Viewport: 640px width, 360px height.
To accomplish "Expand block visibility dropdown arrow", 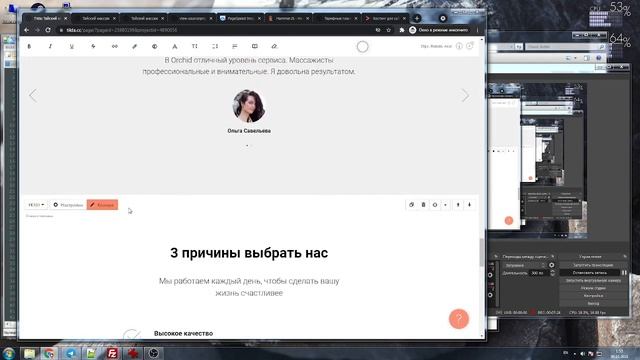I will [445, 205].
